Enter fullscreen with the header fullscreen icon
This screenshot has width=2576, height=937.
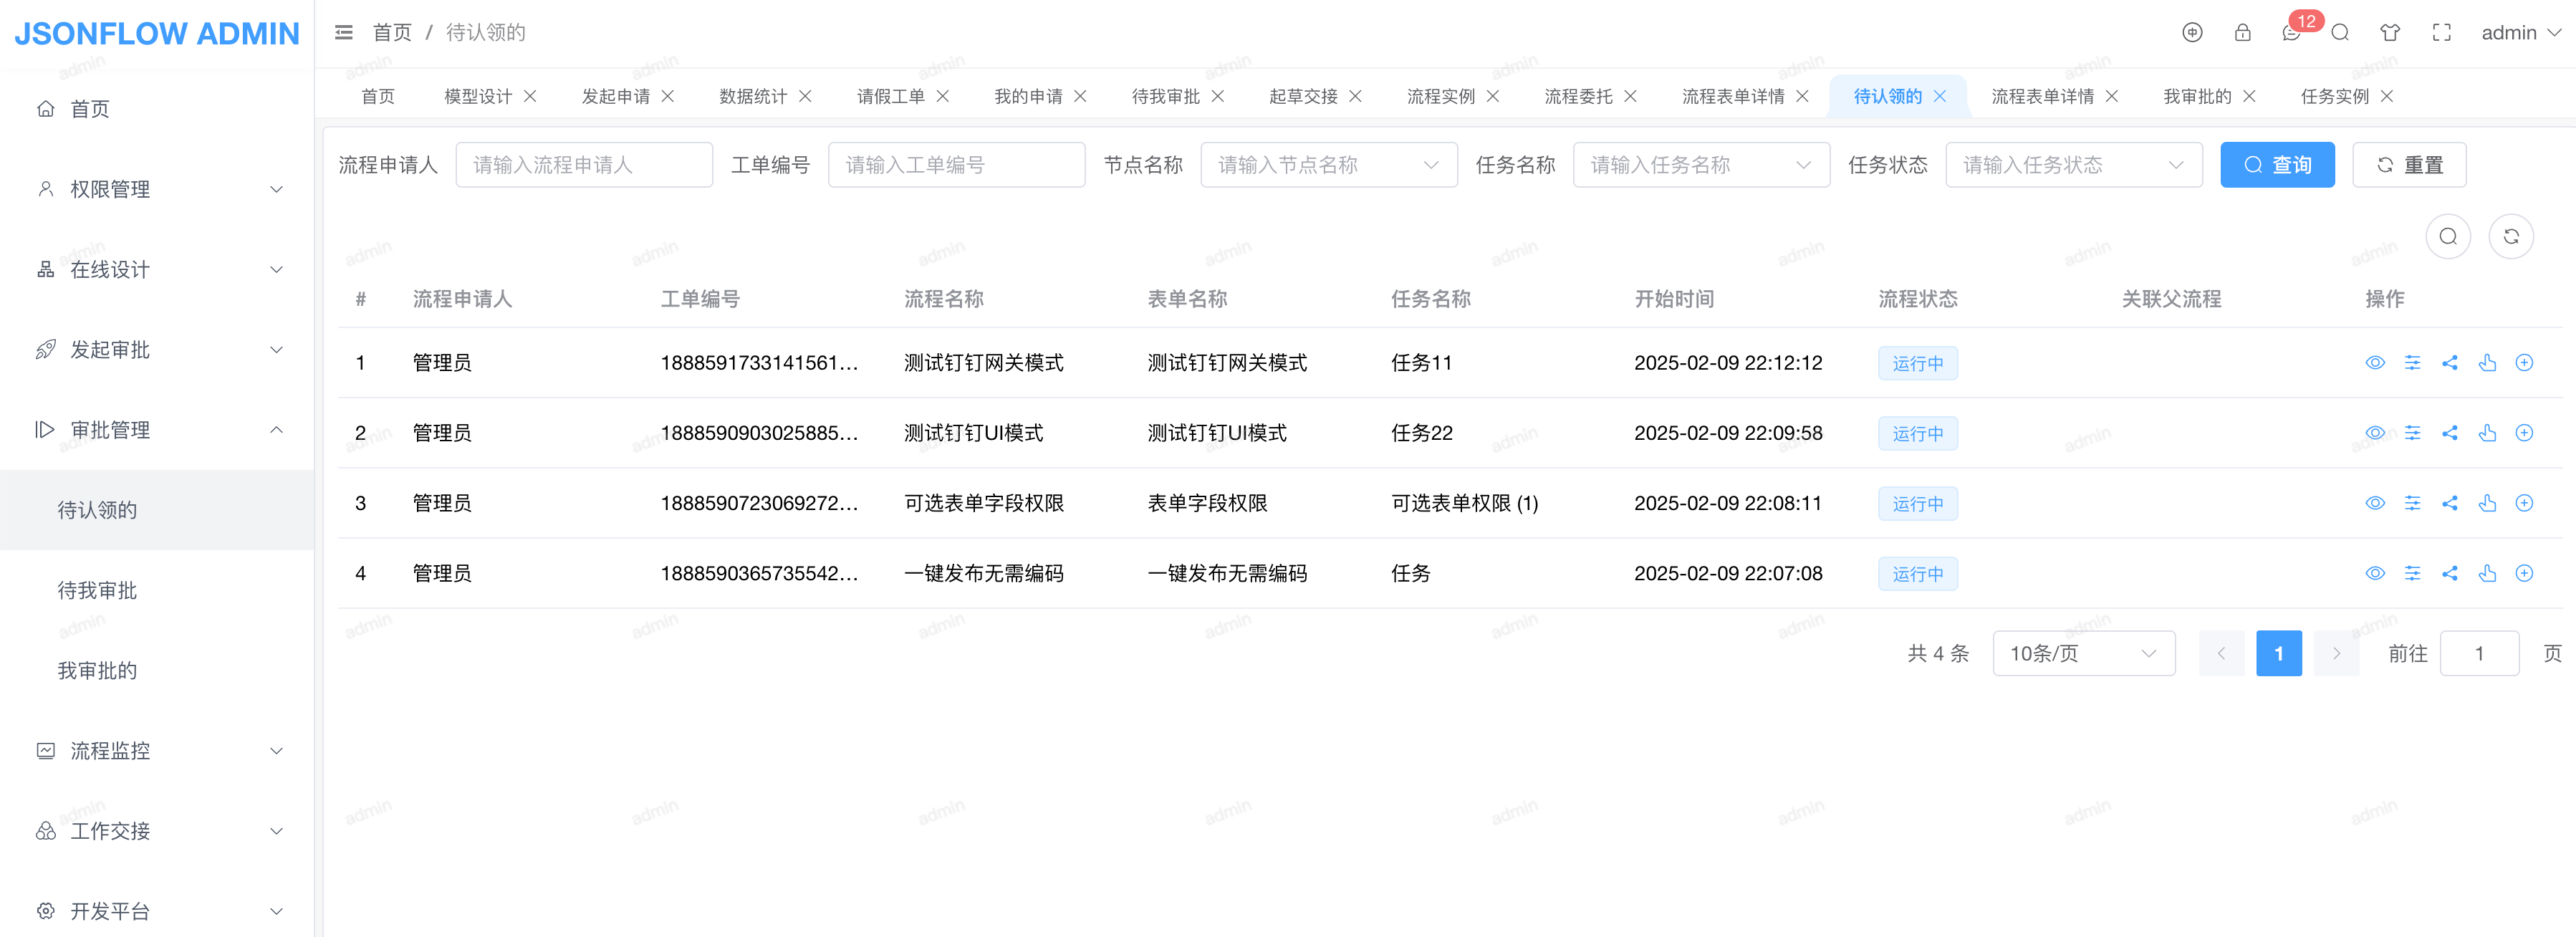click(2441, 33)
